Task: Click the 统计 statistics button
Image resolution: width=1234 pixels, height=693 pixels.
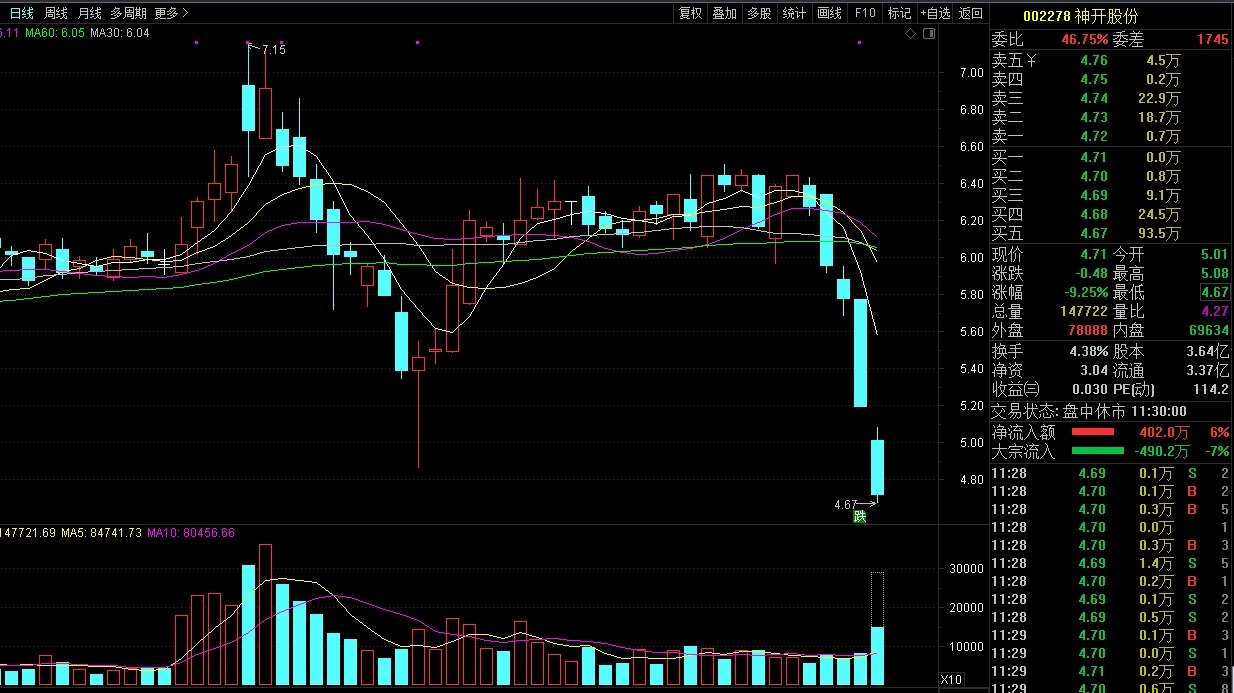Action: point(794,13)
